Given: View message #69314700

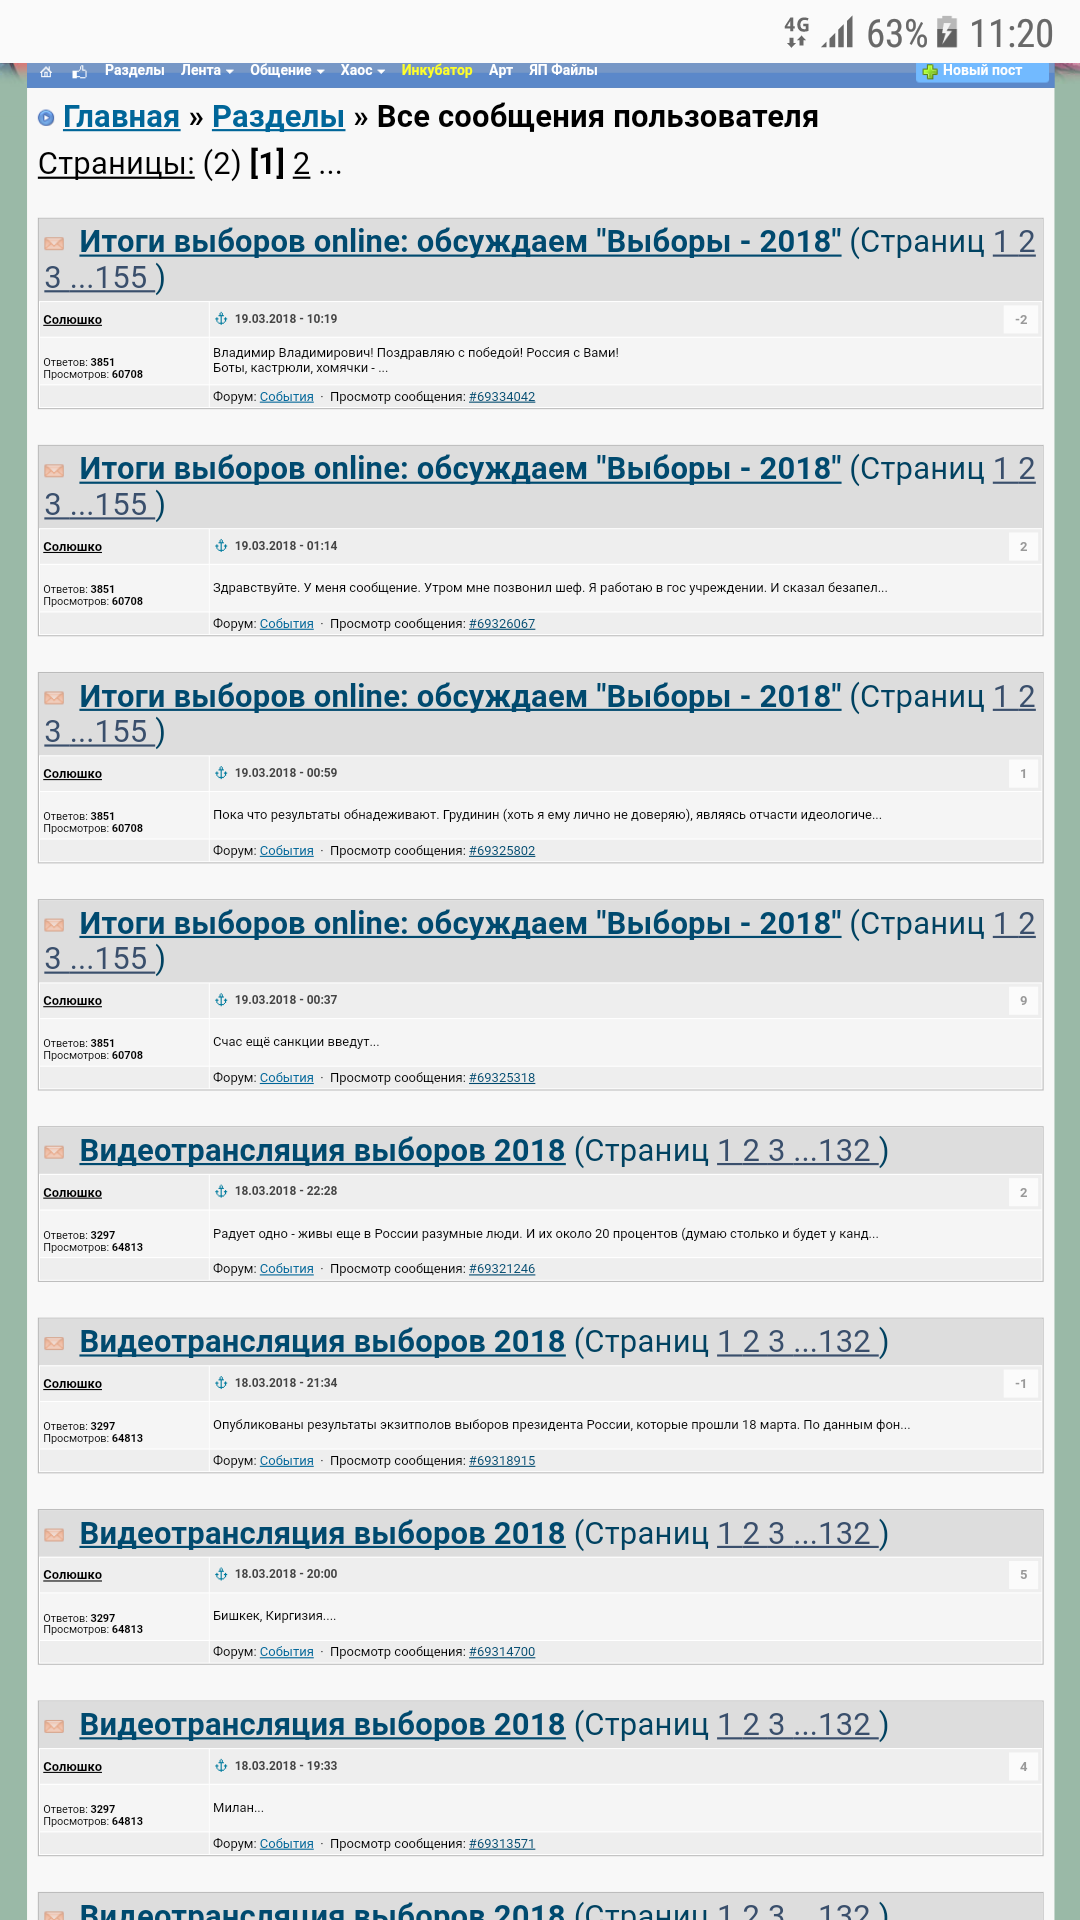Looking at the screenshot, I should point(502,1652).
